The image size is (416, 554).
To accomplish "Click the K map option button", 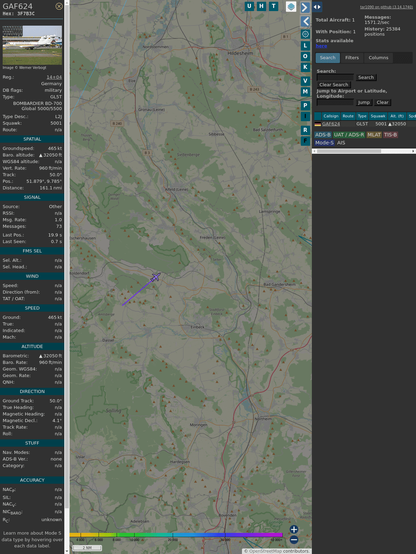I will click(305, 67).
